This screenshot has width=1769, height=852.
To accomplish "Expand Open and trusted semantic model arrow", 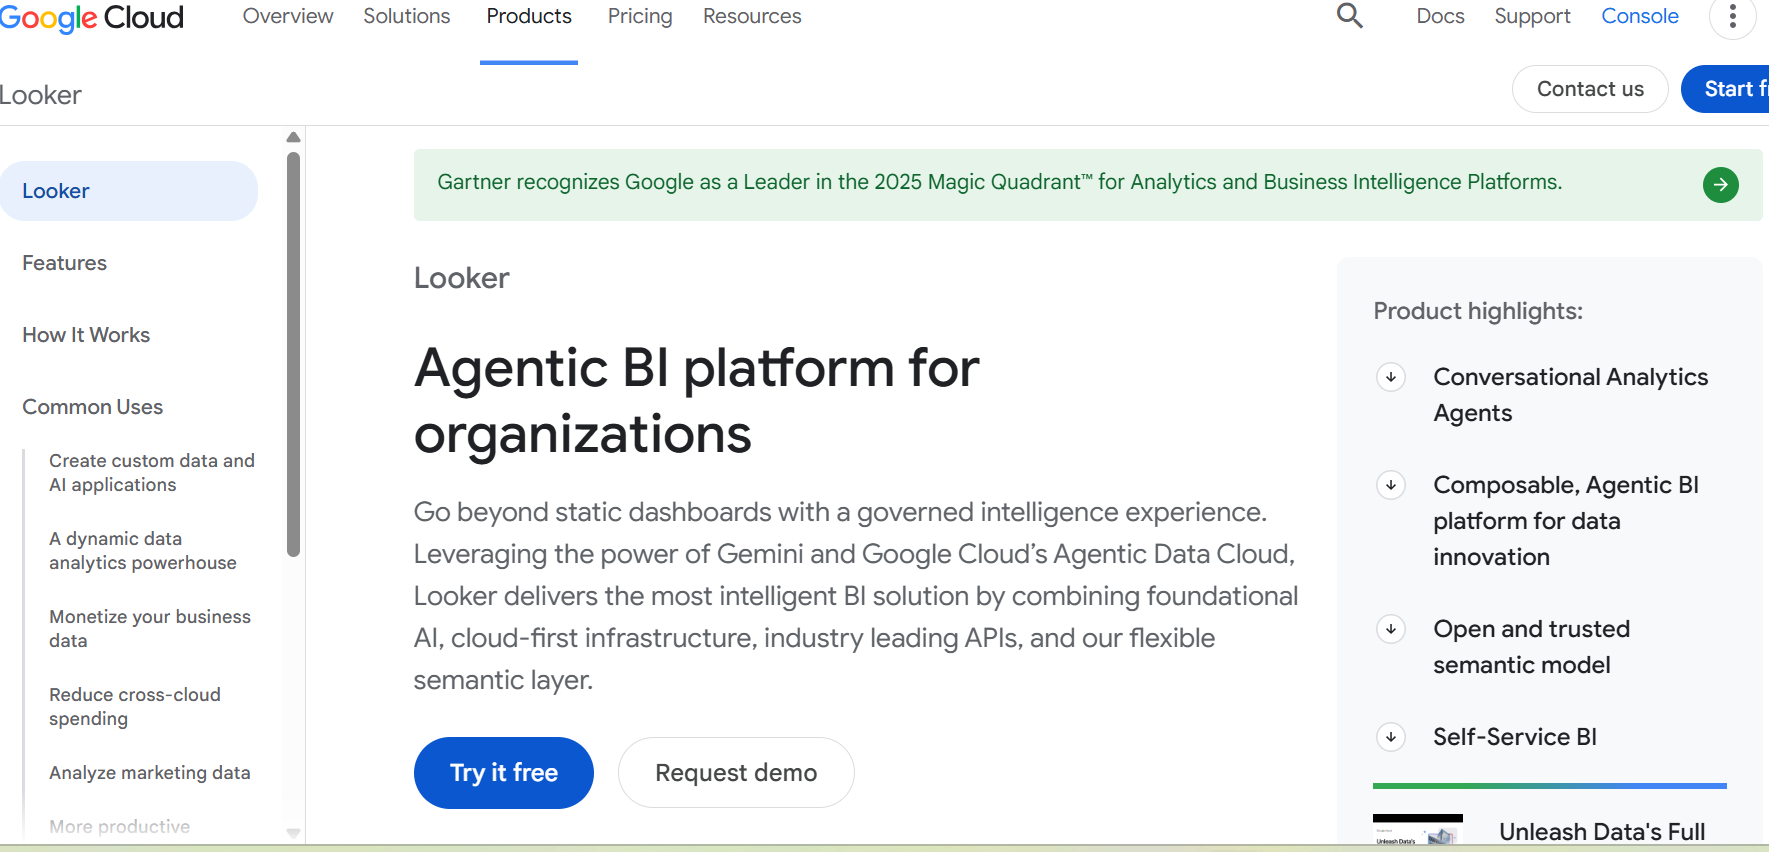I will point(1391,629).
